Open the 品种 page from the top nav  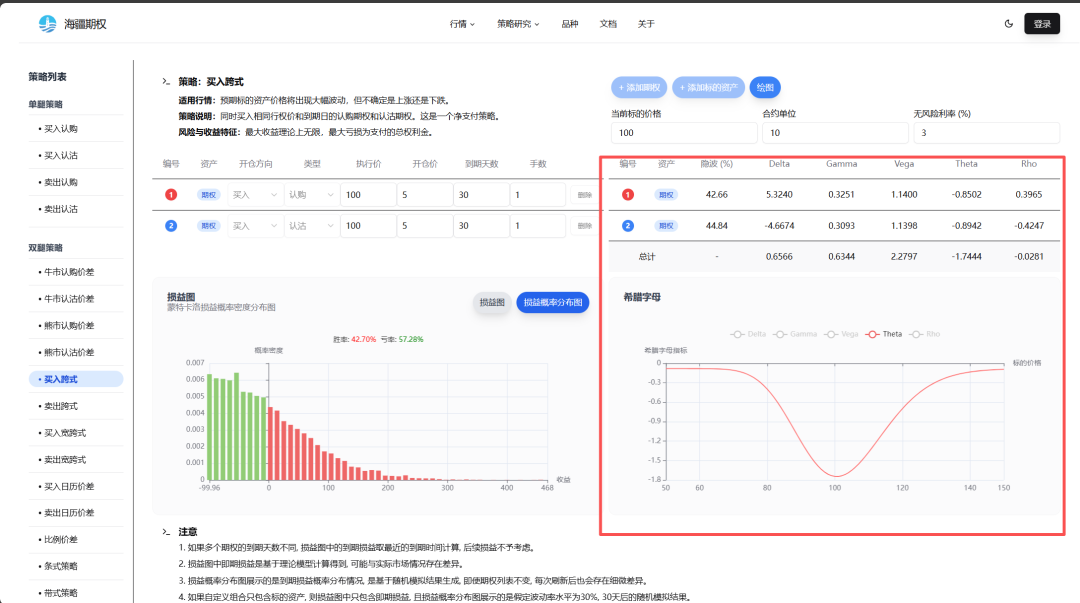(569, 24)
